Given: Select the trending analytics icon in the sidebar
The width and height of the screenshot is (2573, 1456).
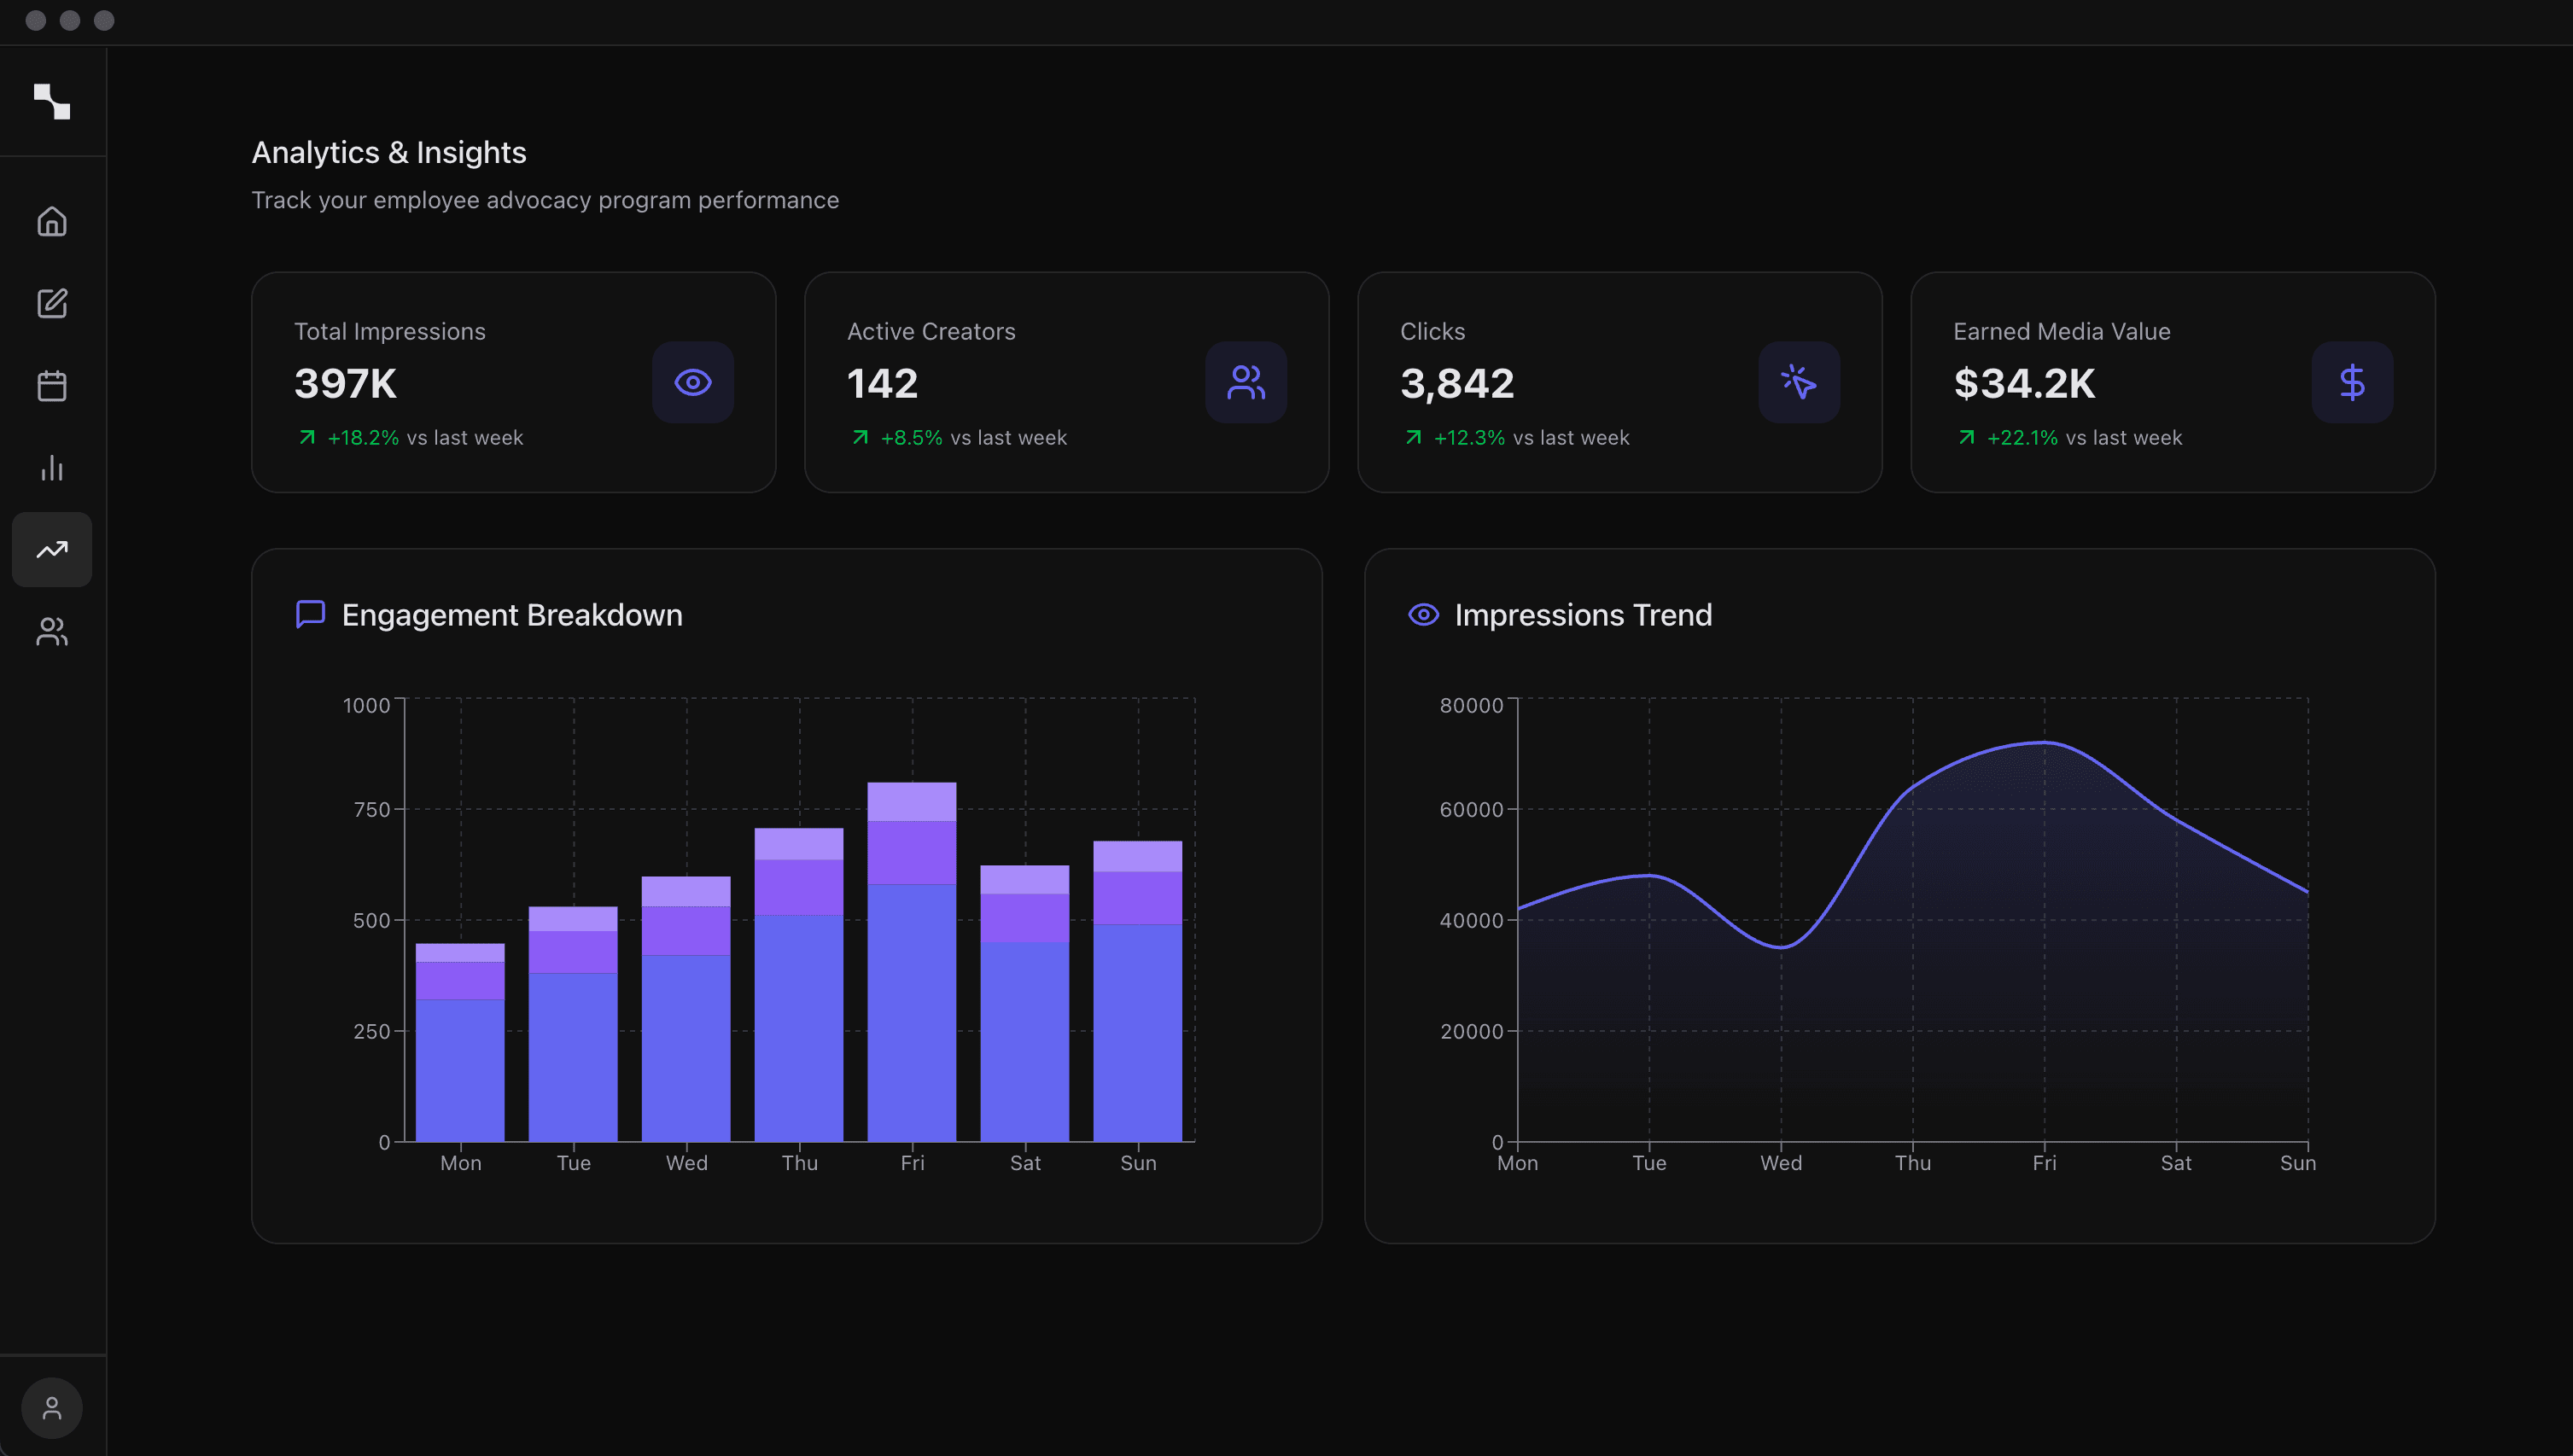Looking at the screenshot, I should tap(52, 549).
